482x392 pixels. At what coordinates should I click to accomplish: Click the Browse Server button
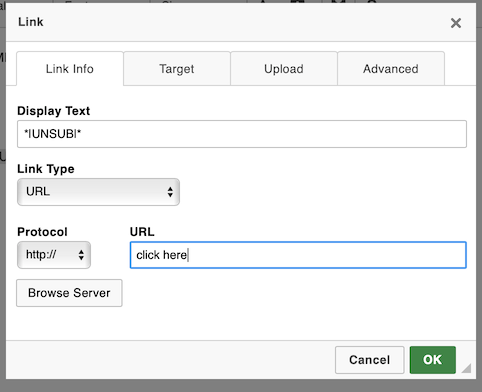point(69,293)
